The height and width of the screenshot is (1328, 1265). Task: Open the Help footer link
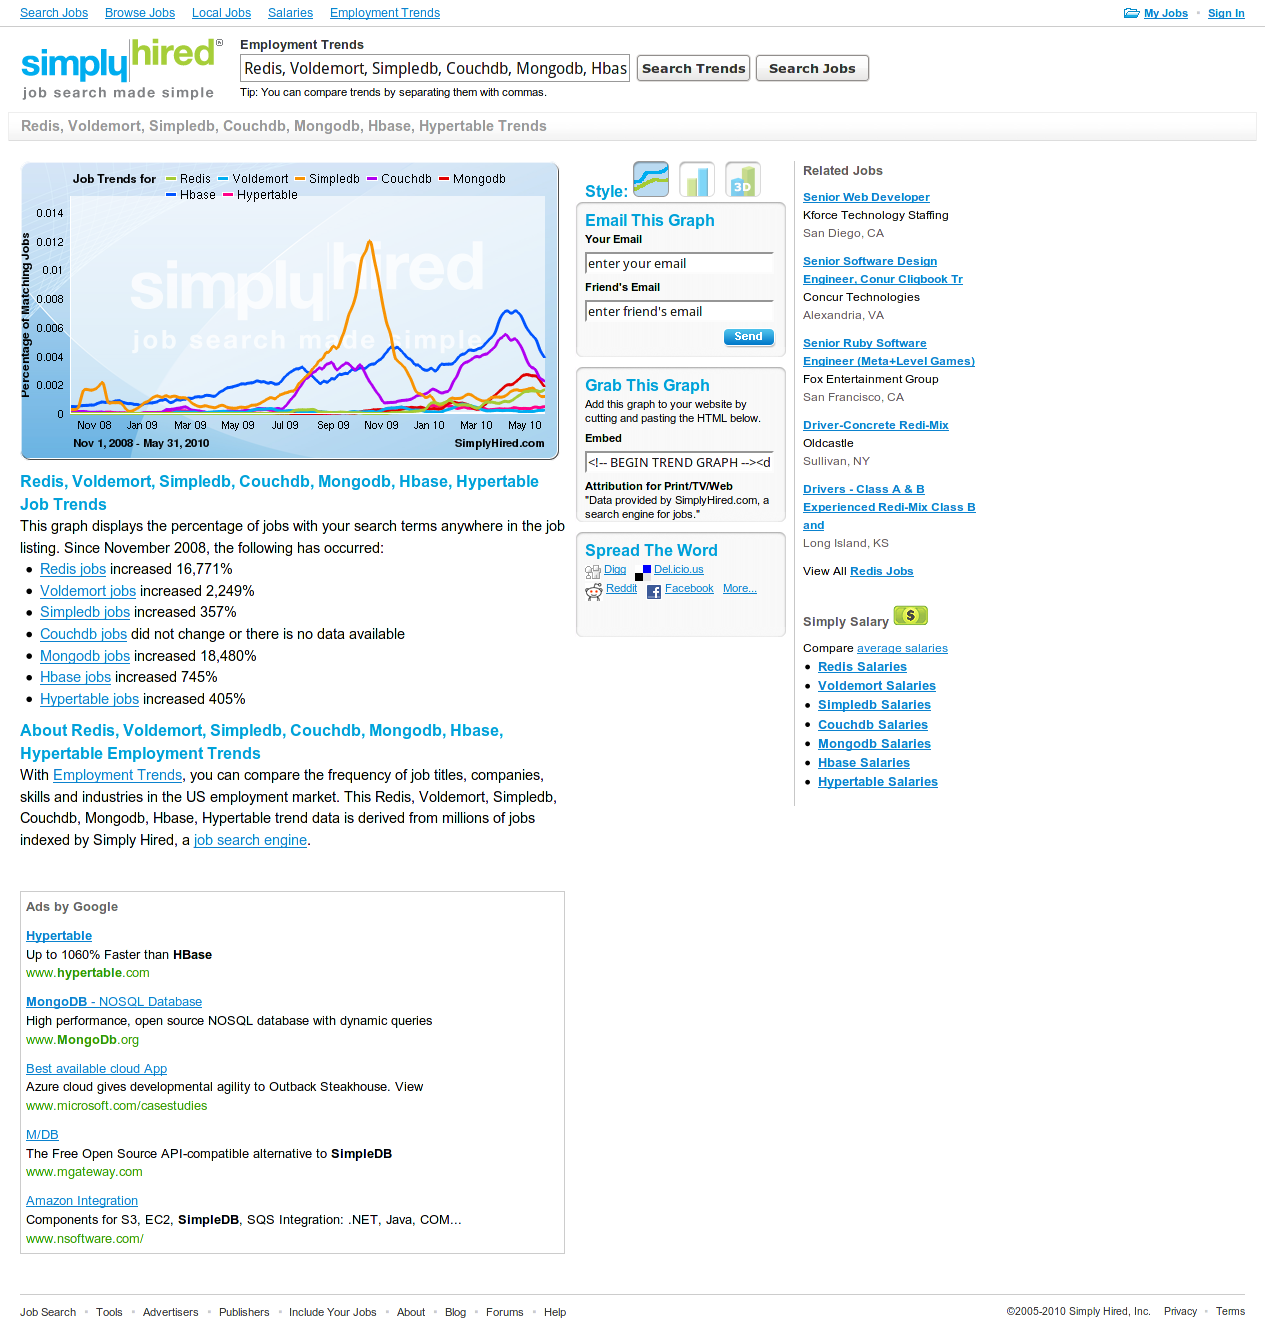pyautogui.click(x=555, y=1312)
